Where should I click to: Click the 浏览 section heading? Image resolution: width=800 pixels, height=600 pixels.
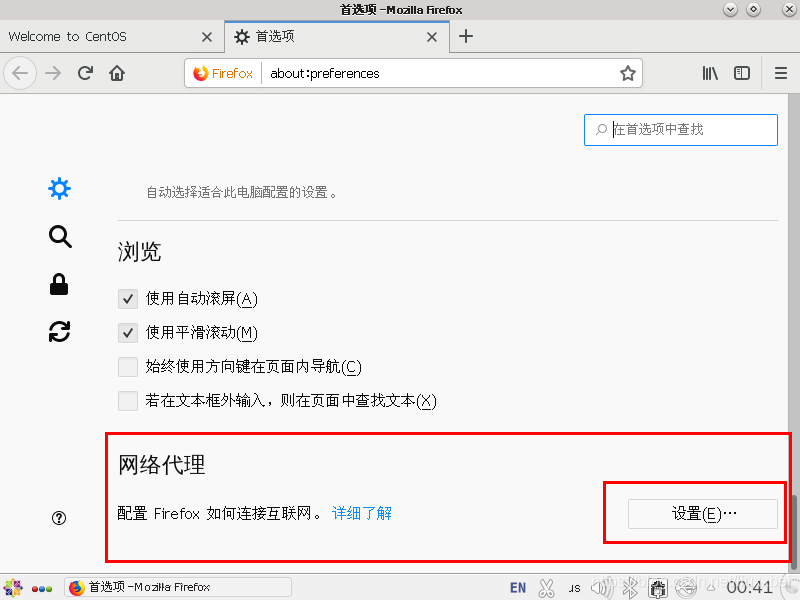pos(139,252)
